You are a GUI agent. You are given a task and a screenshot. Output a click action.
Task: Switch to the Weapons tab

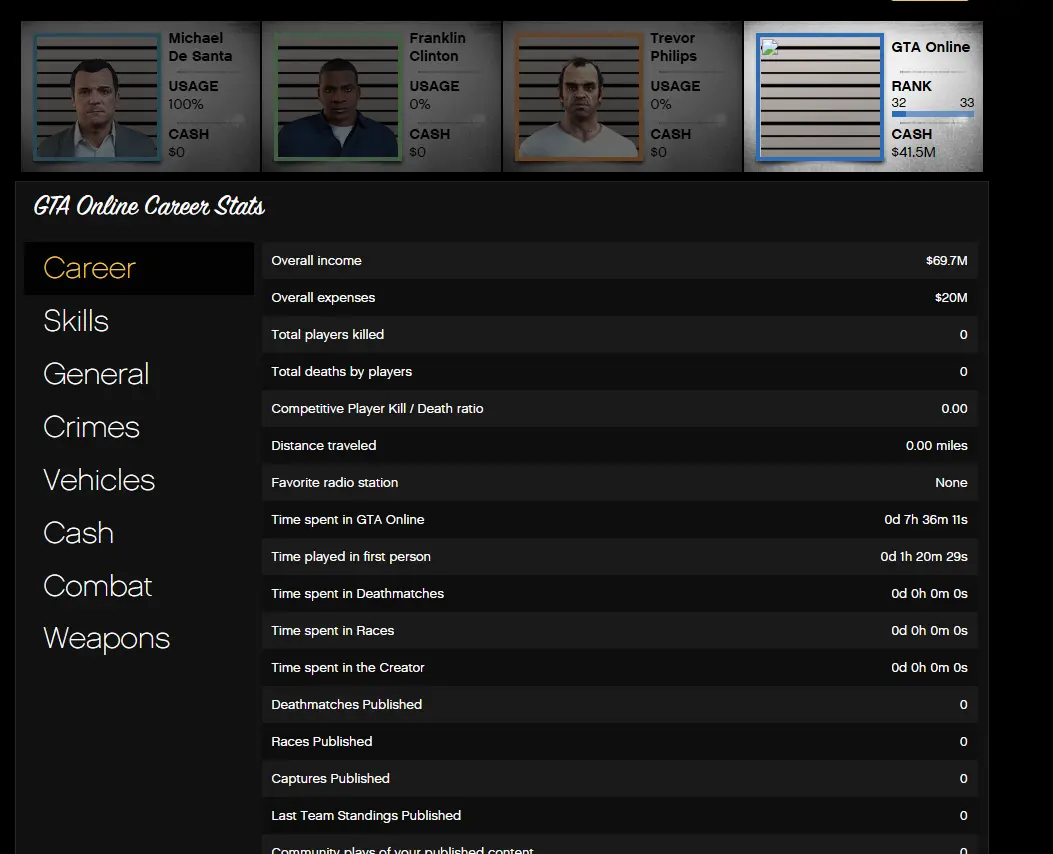[107, 639]
